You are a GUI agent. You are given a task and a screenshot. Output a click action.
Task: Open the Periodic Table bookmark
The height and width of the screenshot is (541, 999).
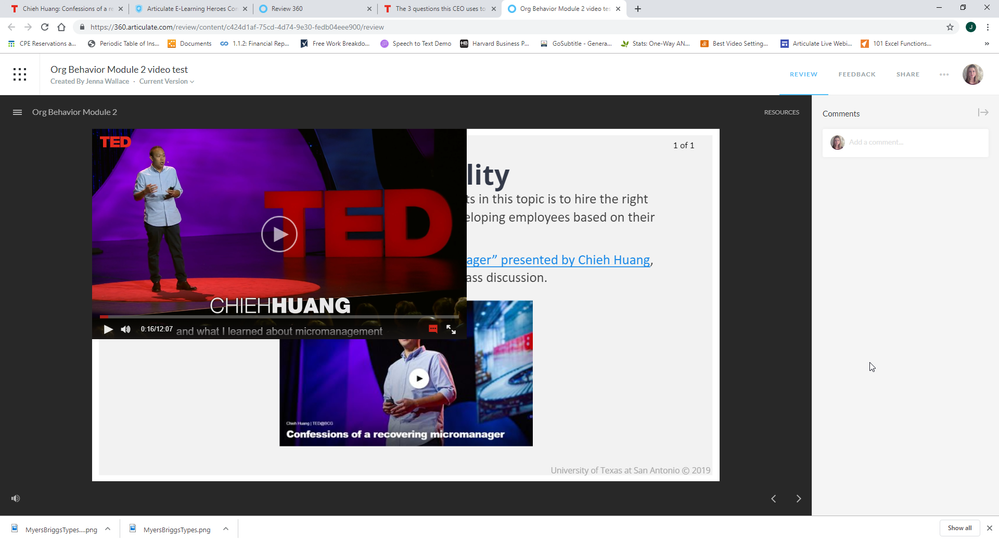pyautogui.click(x=124, y=43)
